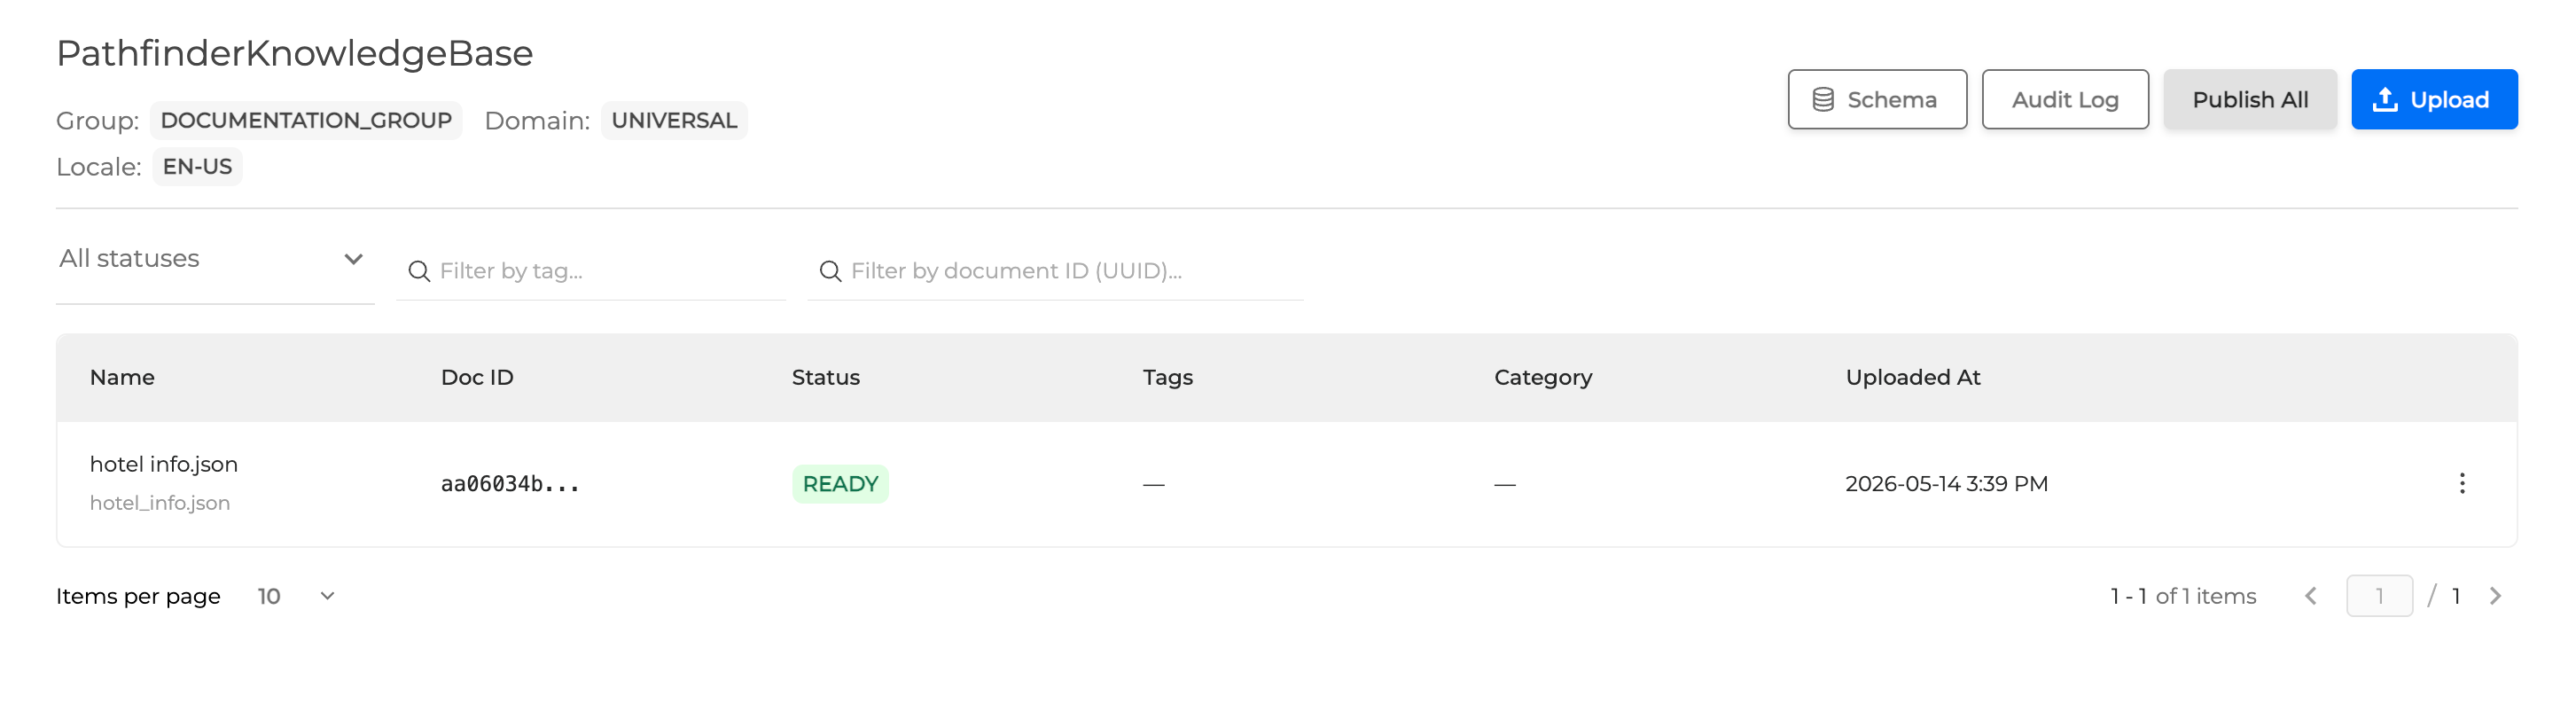Go to previous page arrow
The image size is (2576, 727).
[x=2310, y=596]
